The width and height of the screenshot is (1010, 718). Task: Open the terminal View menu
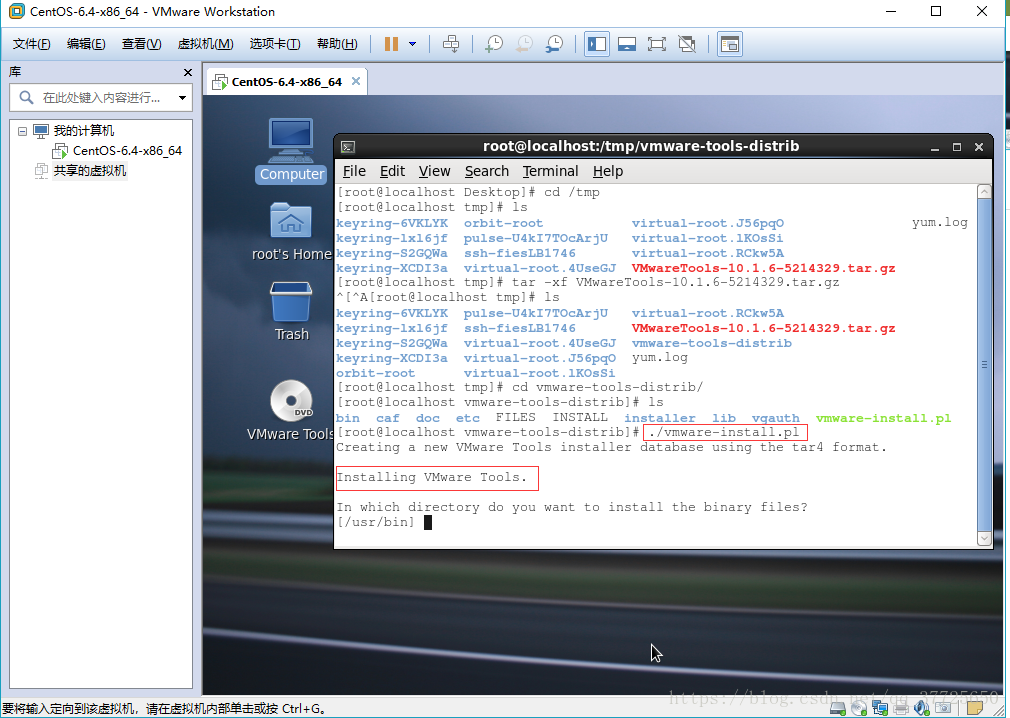[434, 171]
